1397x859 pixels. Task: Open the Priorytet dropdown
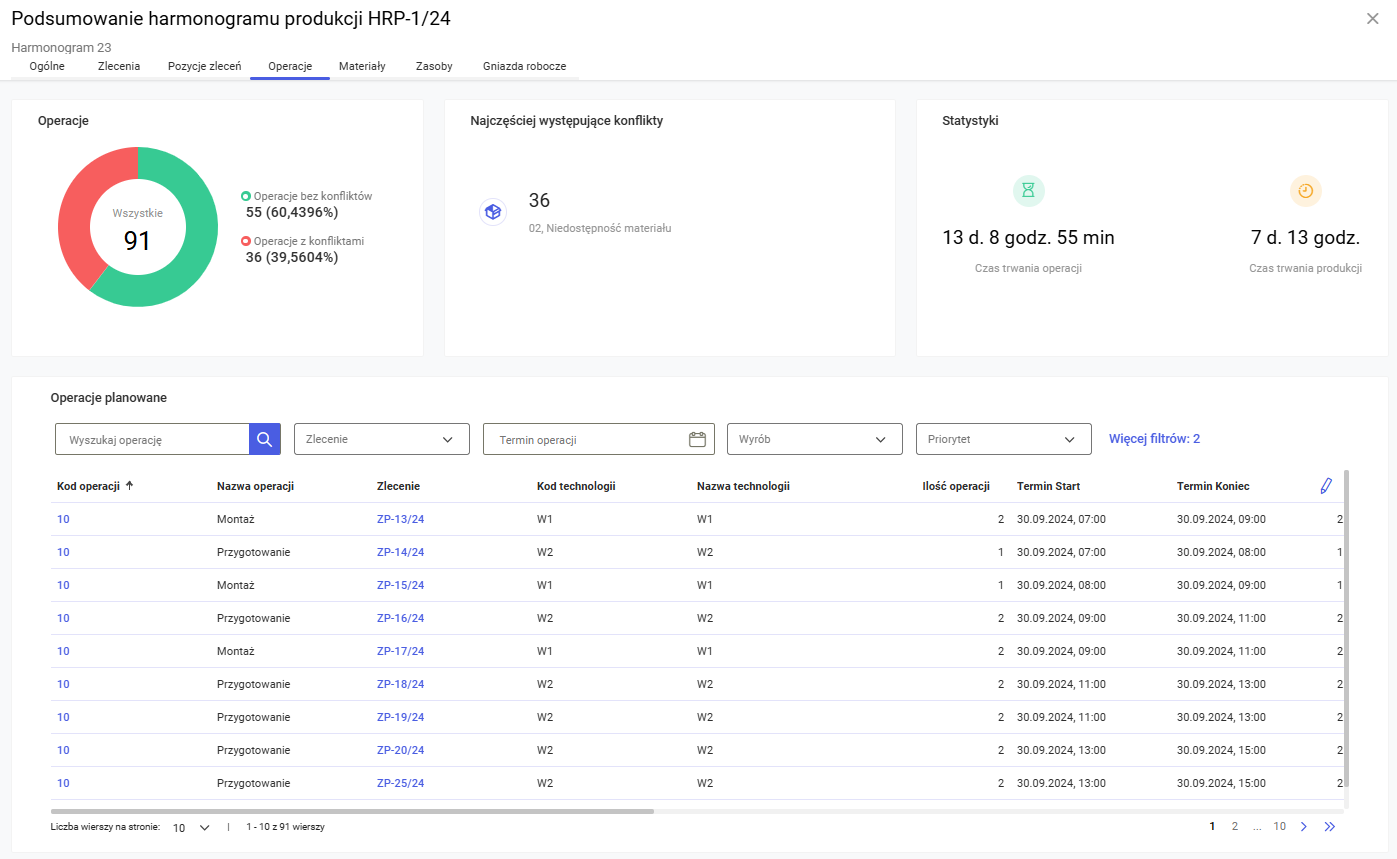point(1003,439)
